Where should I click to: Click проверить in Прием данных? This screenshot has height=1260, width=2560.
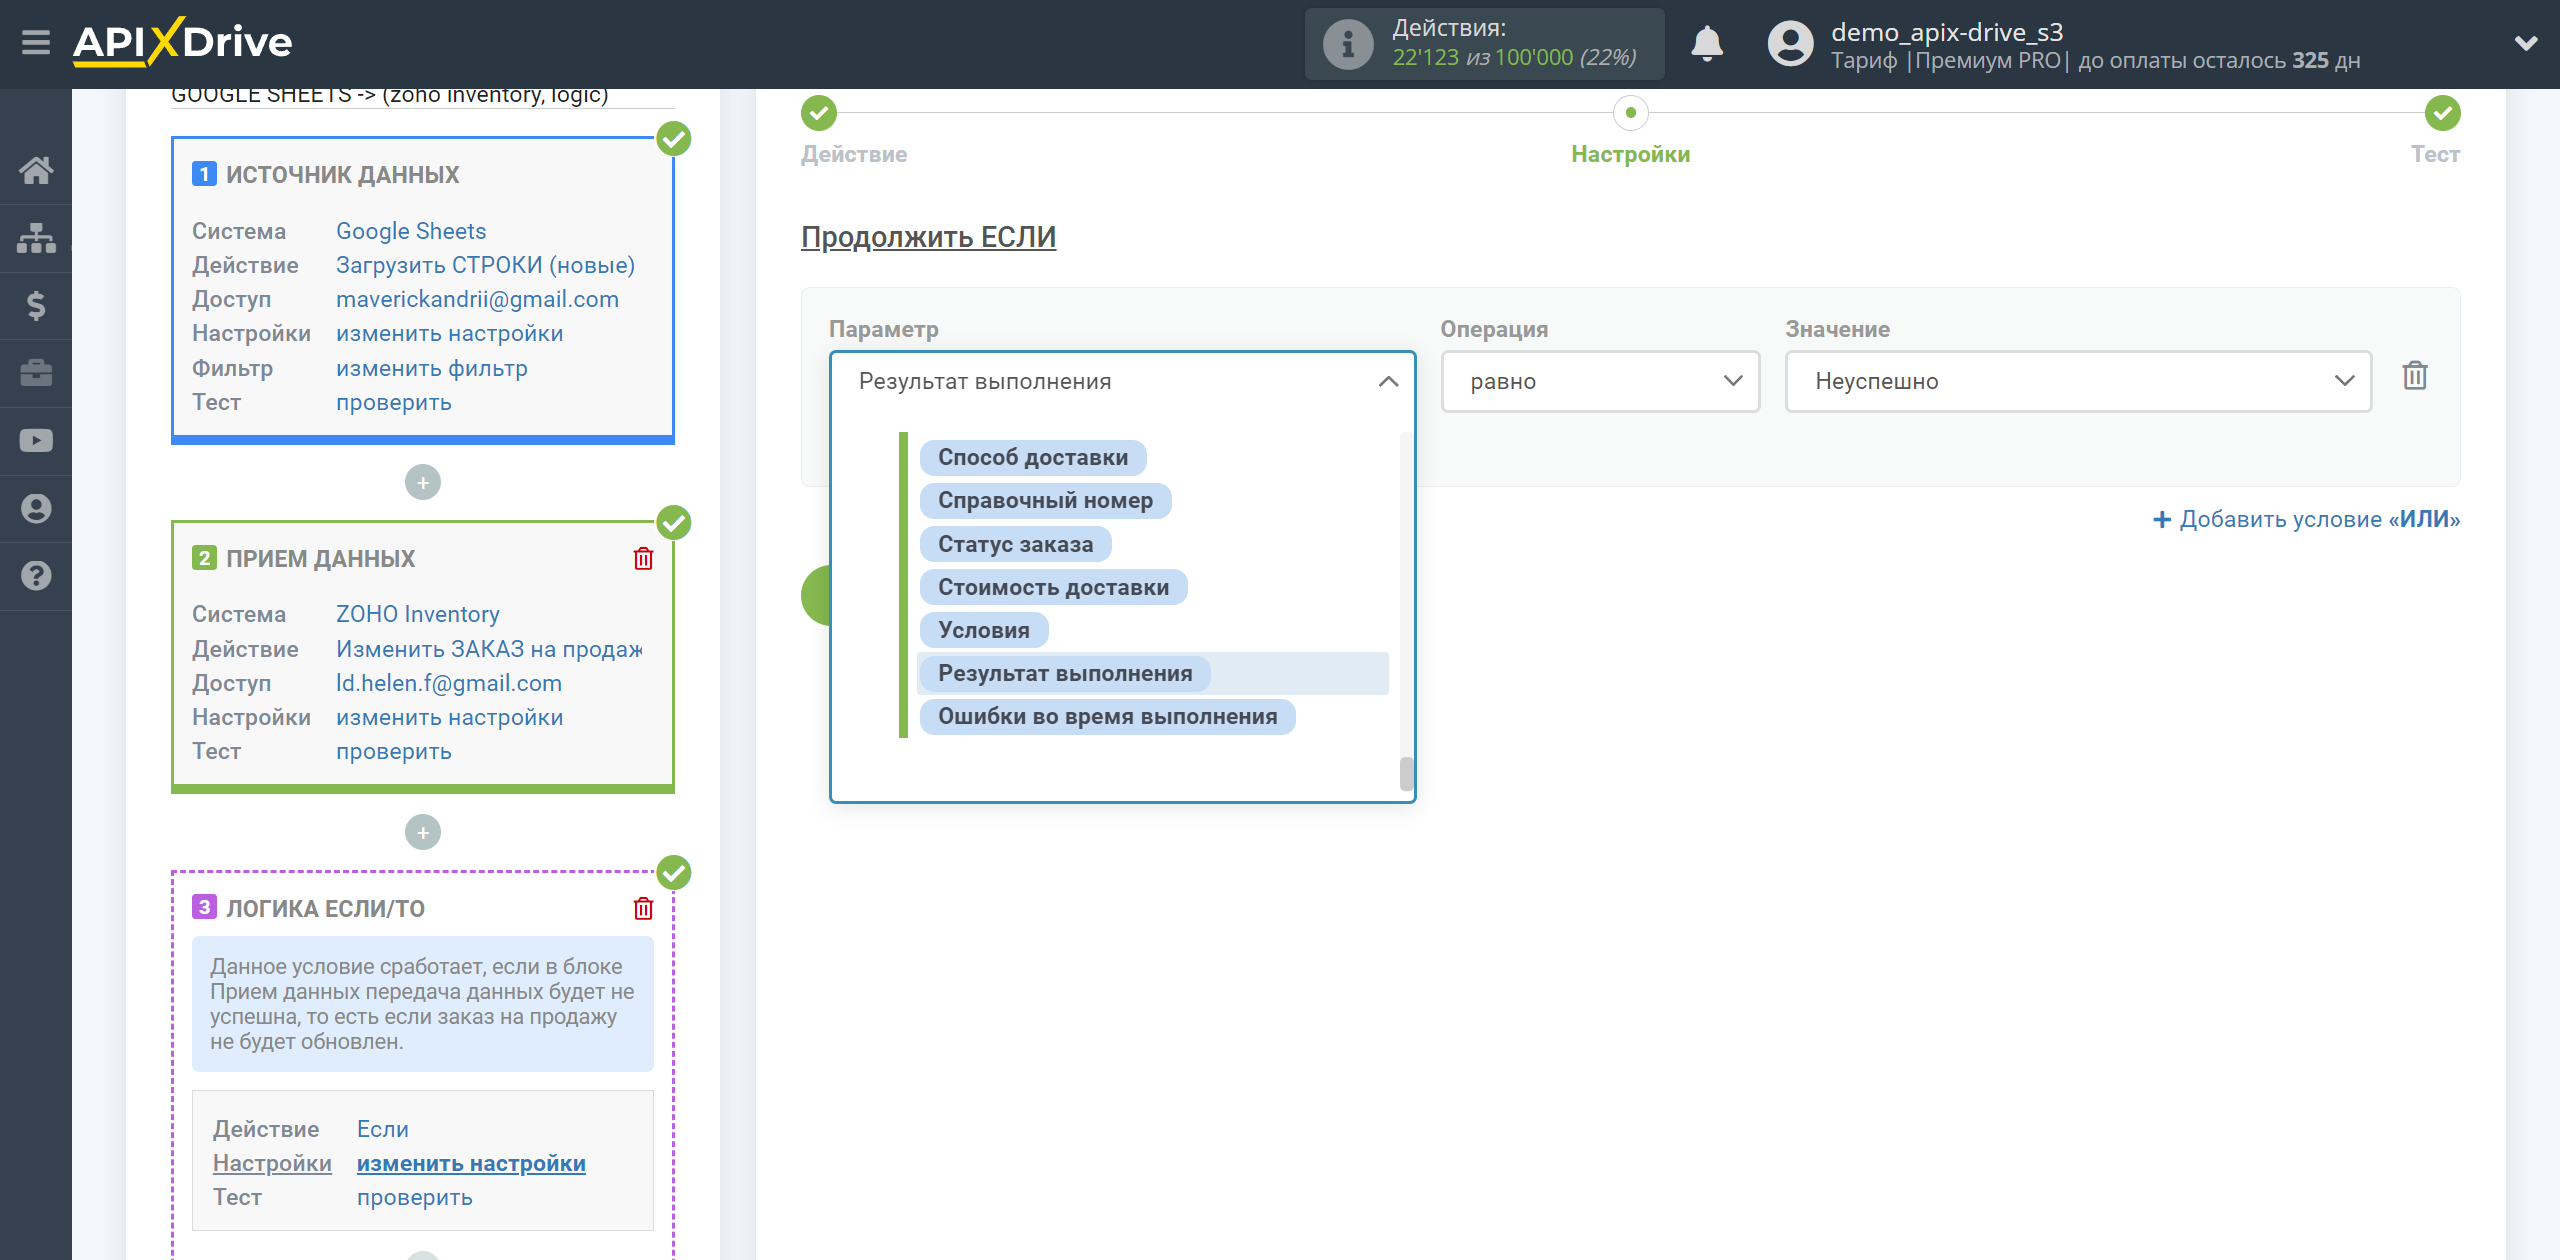[x=393, y=751]
